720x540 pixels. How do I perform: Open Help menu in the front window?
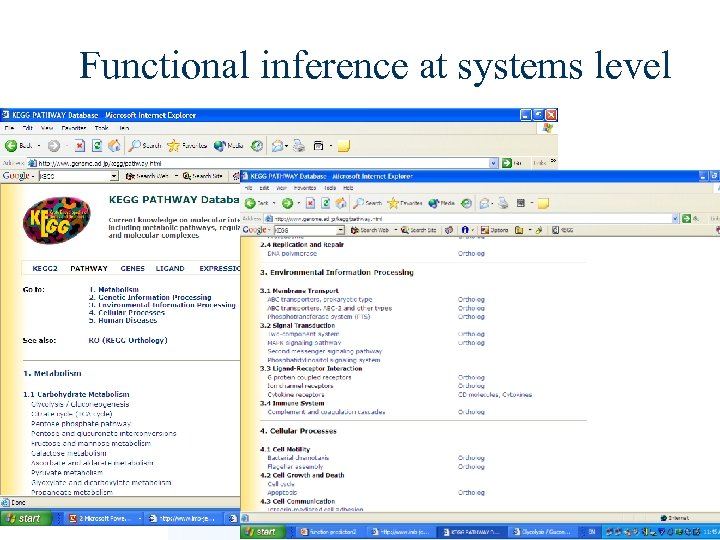point(349,188)
